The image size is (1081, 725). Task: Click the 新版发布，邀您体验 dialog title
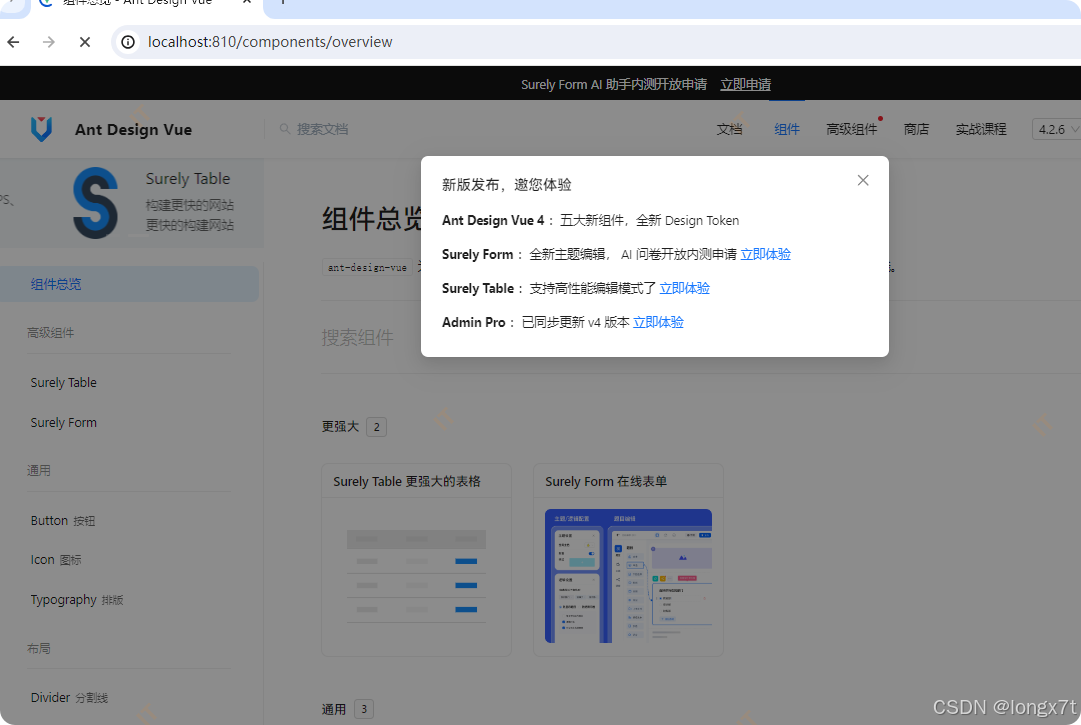507,185
